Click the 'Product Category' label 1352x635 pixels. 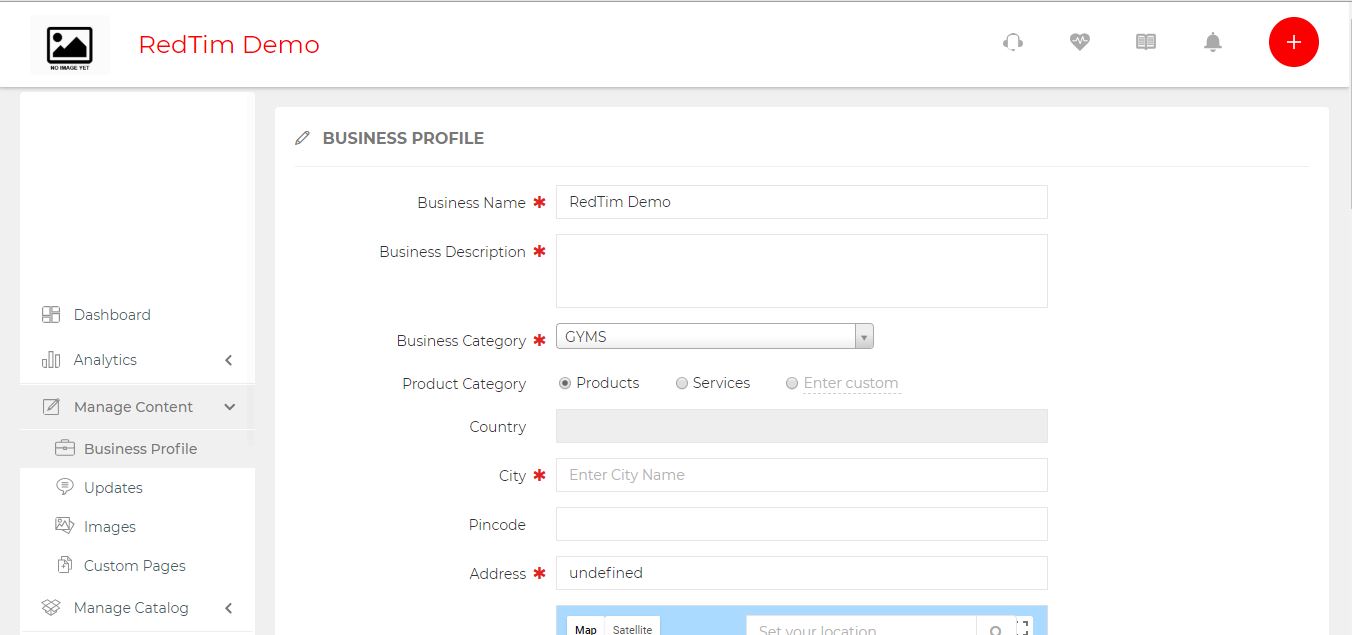point(464,384)
